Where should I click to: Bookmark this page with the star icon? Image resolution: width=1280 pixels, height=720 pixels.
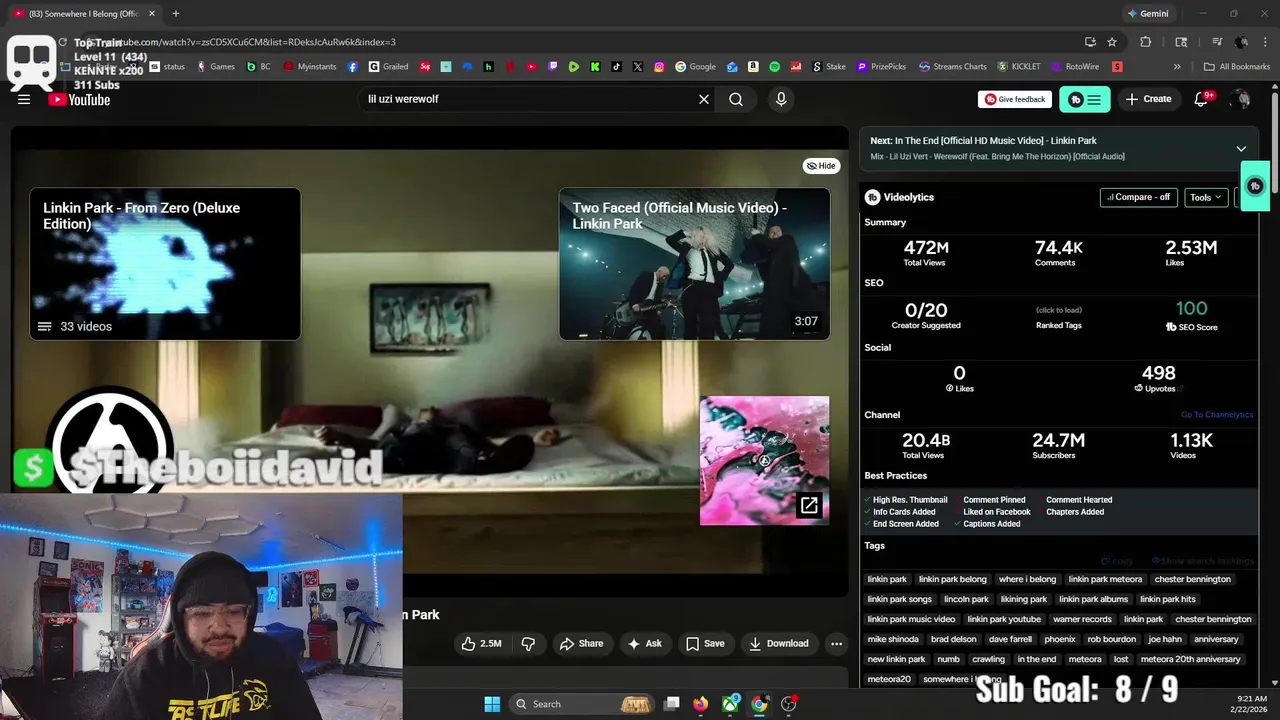[1112, 42]
